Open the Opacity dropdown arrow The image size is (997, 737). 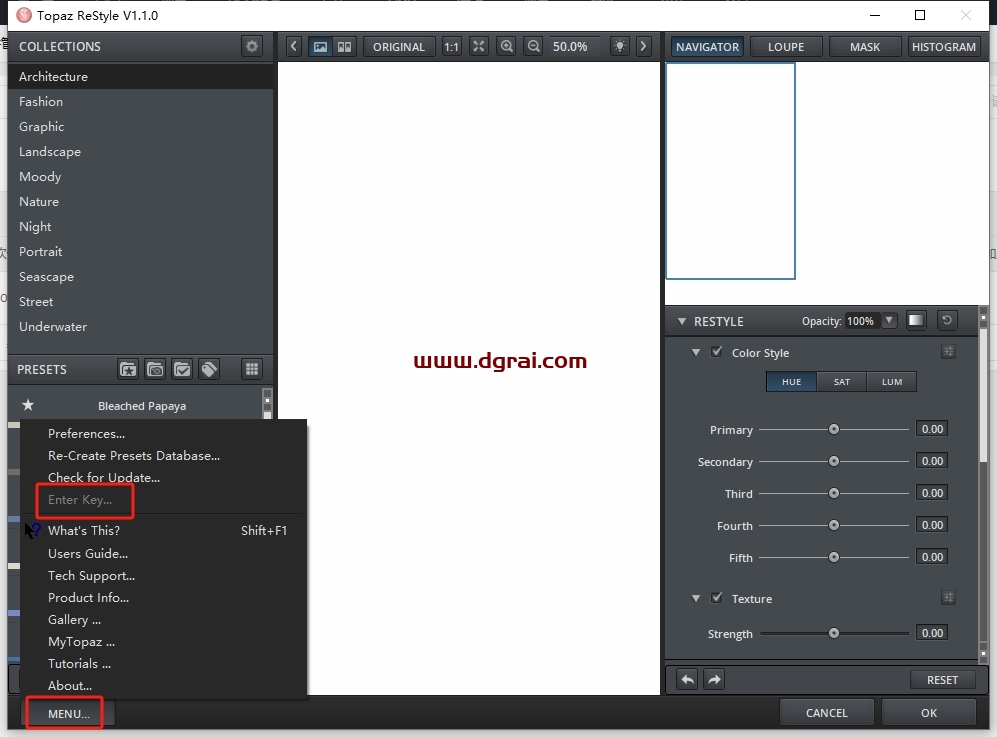tap(889, 321)
